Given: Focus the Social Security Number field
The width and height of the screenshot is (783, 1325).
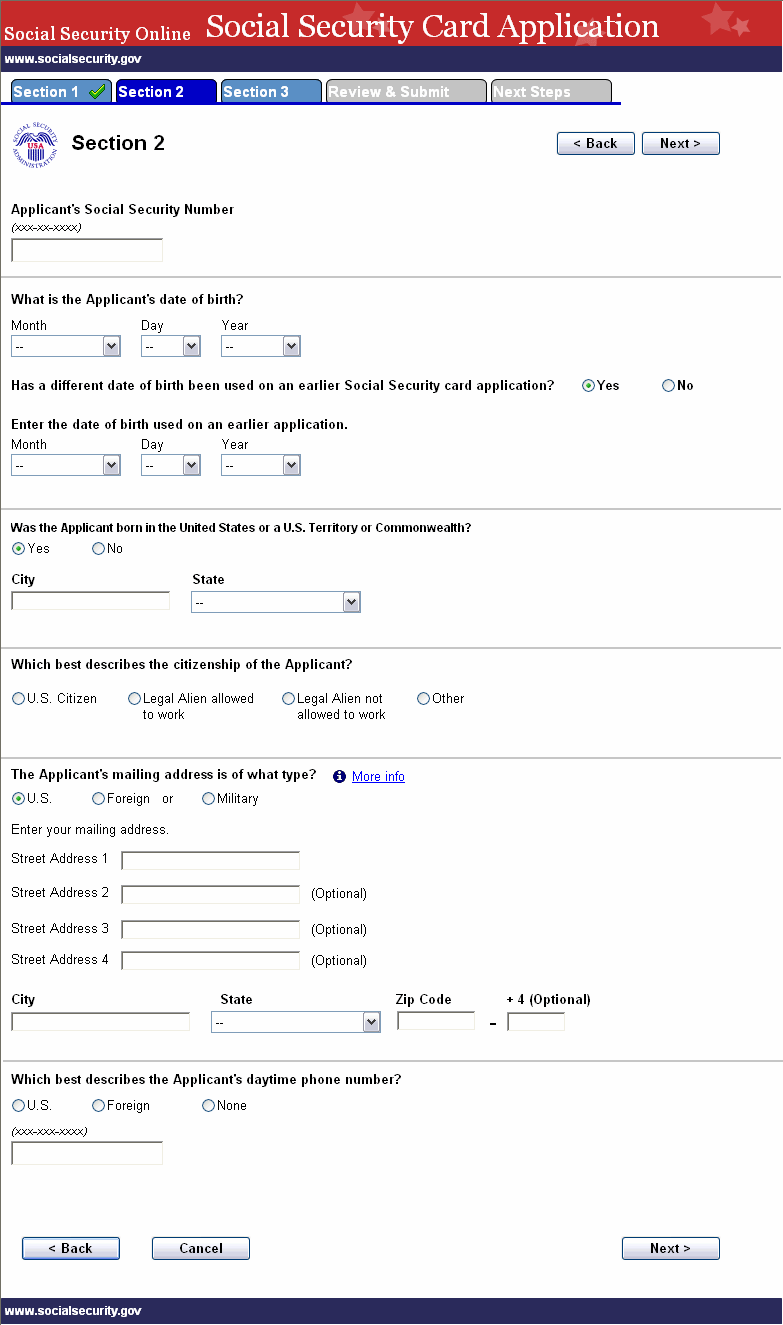Looking at the screenshot, I should [x=87, y=250].
